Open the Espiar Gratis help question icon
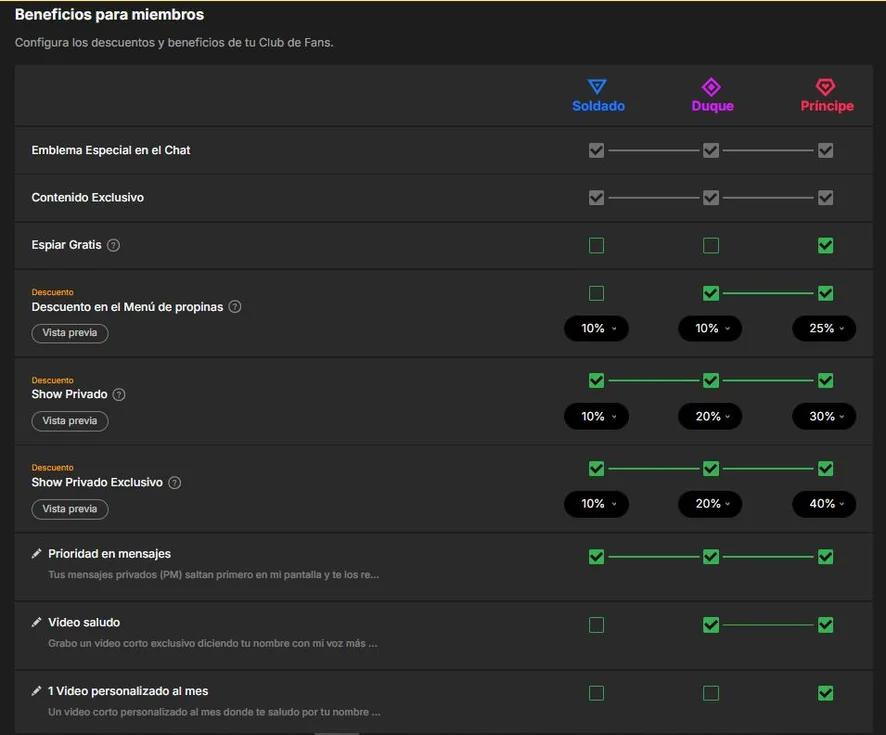Image resolution: width=886 pixels, height=735 pixels. tap(114, 245)
